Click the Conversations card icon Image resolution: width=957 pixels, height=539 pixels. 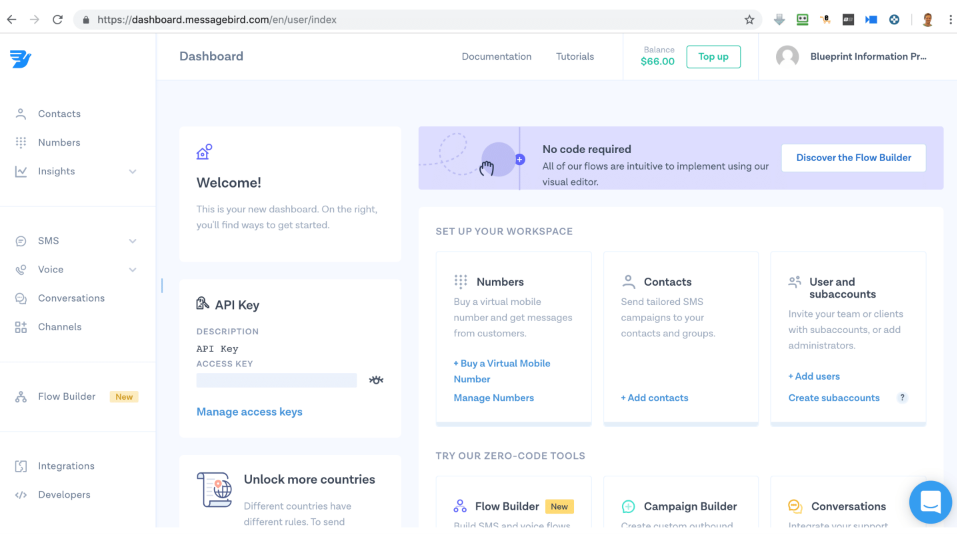point(795,506)
